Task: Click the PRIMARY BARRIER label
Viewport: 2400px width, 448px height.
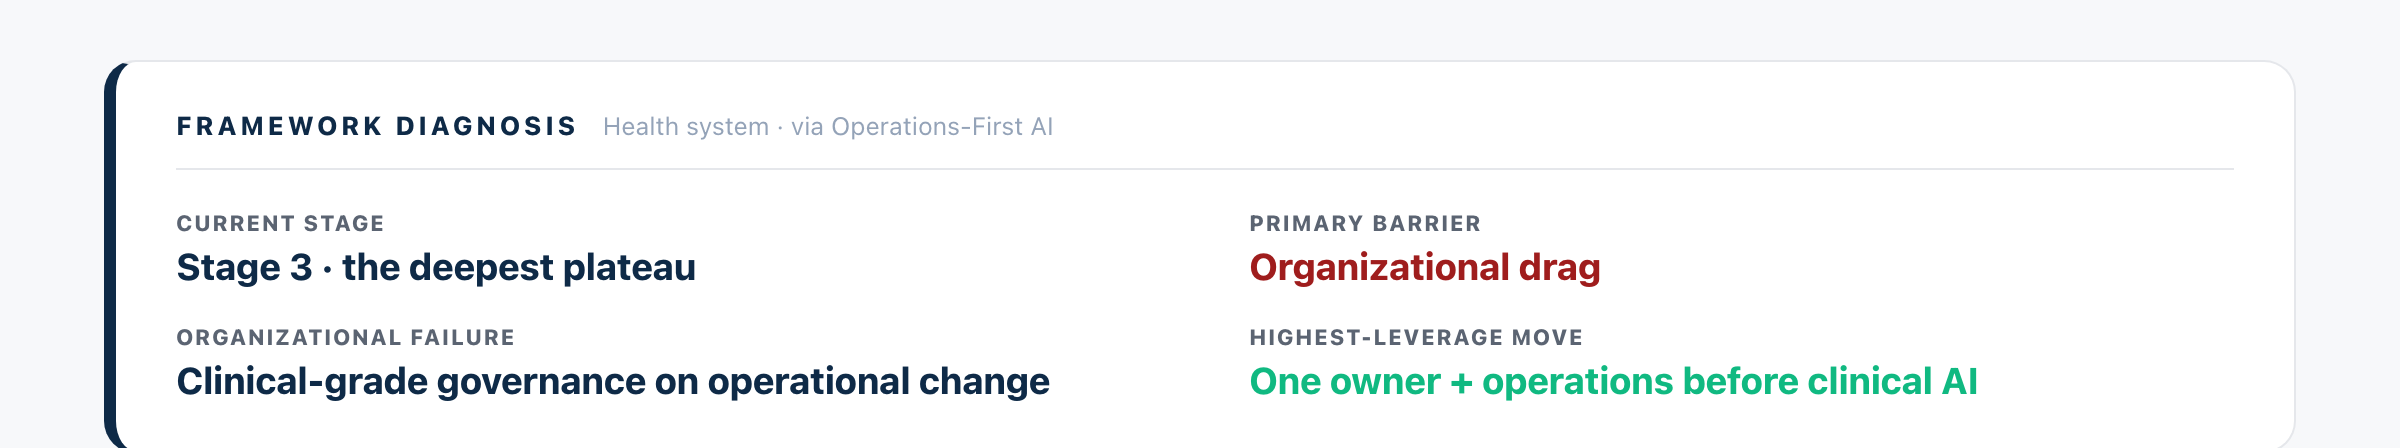Action: click(x=1366, y=224)
